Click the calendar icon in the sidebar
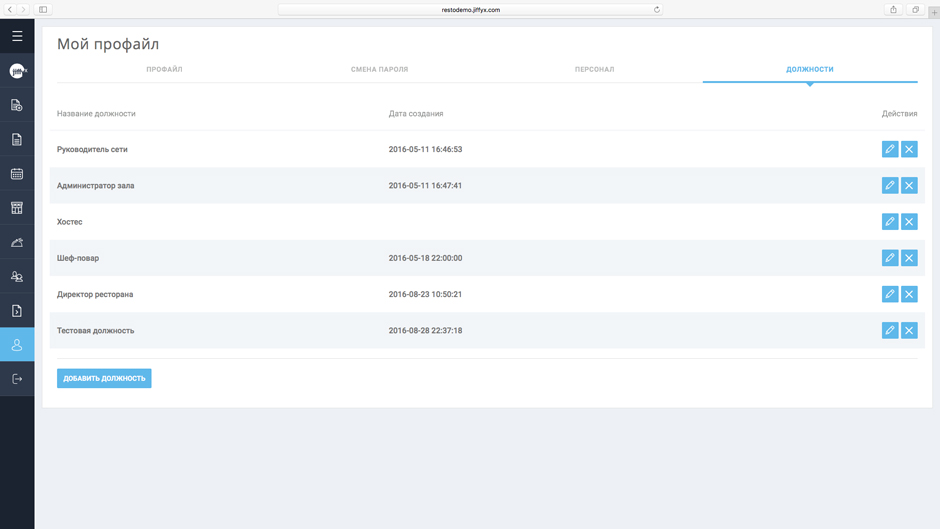This screenshot has width=940, height=529. [17, 174]
